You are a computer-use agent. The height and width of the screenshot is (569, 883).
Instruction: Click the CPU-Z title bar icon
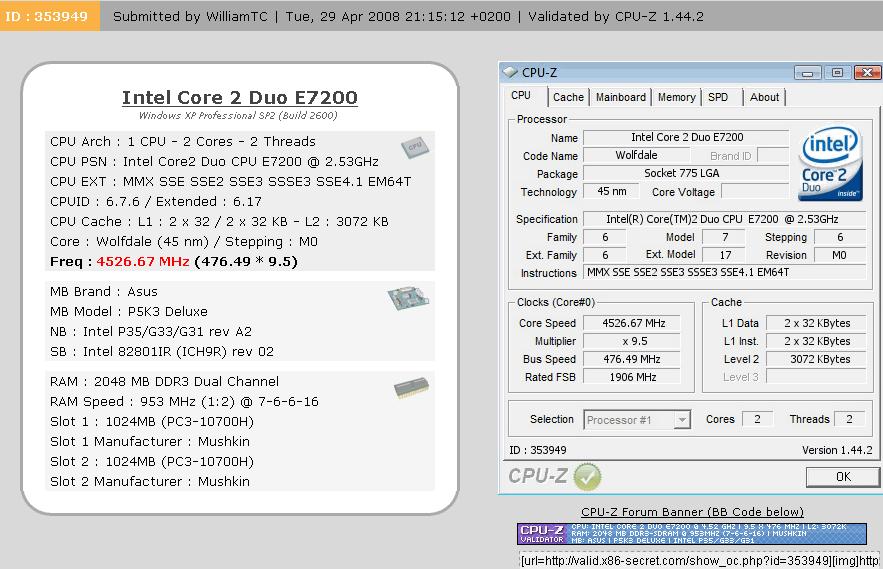[x=510, y=72]
